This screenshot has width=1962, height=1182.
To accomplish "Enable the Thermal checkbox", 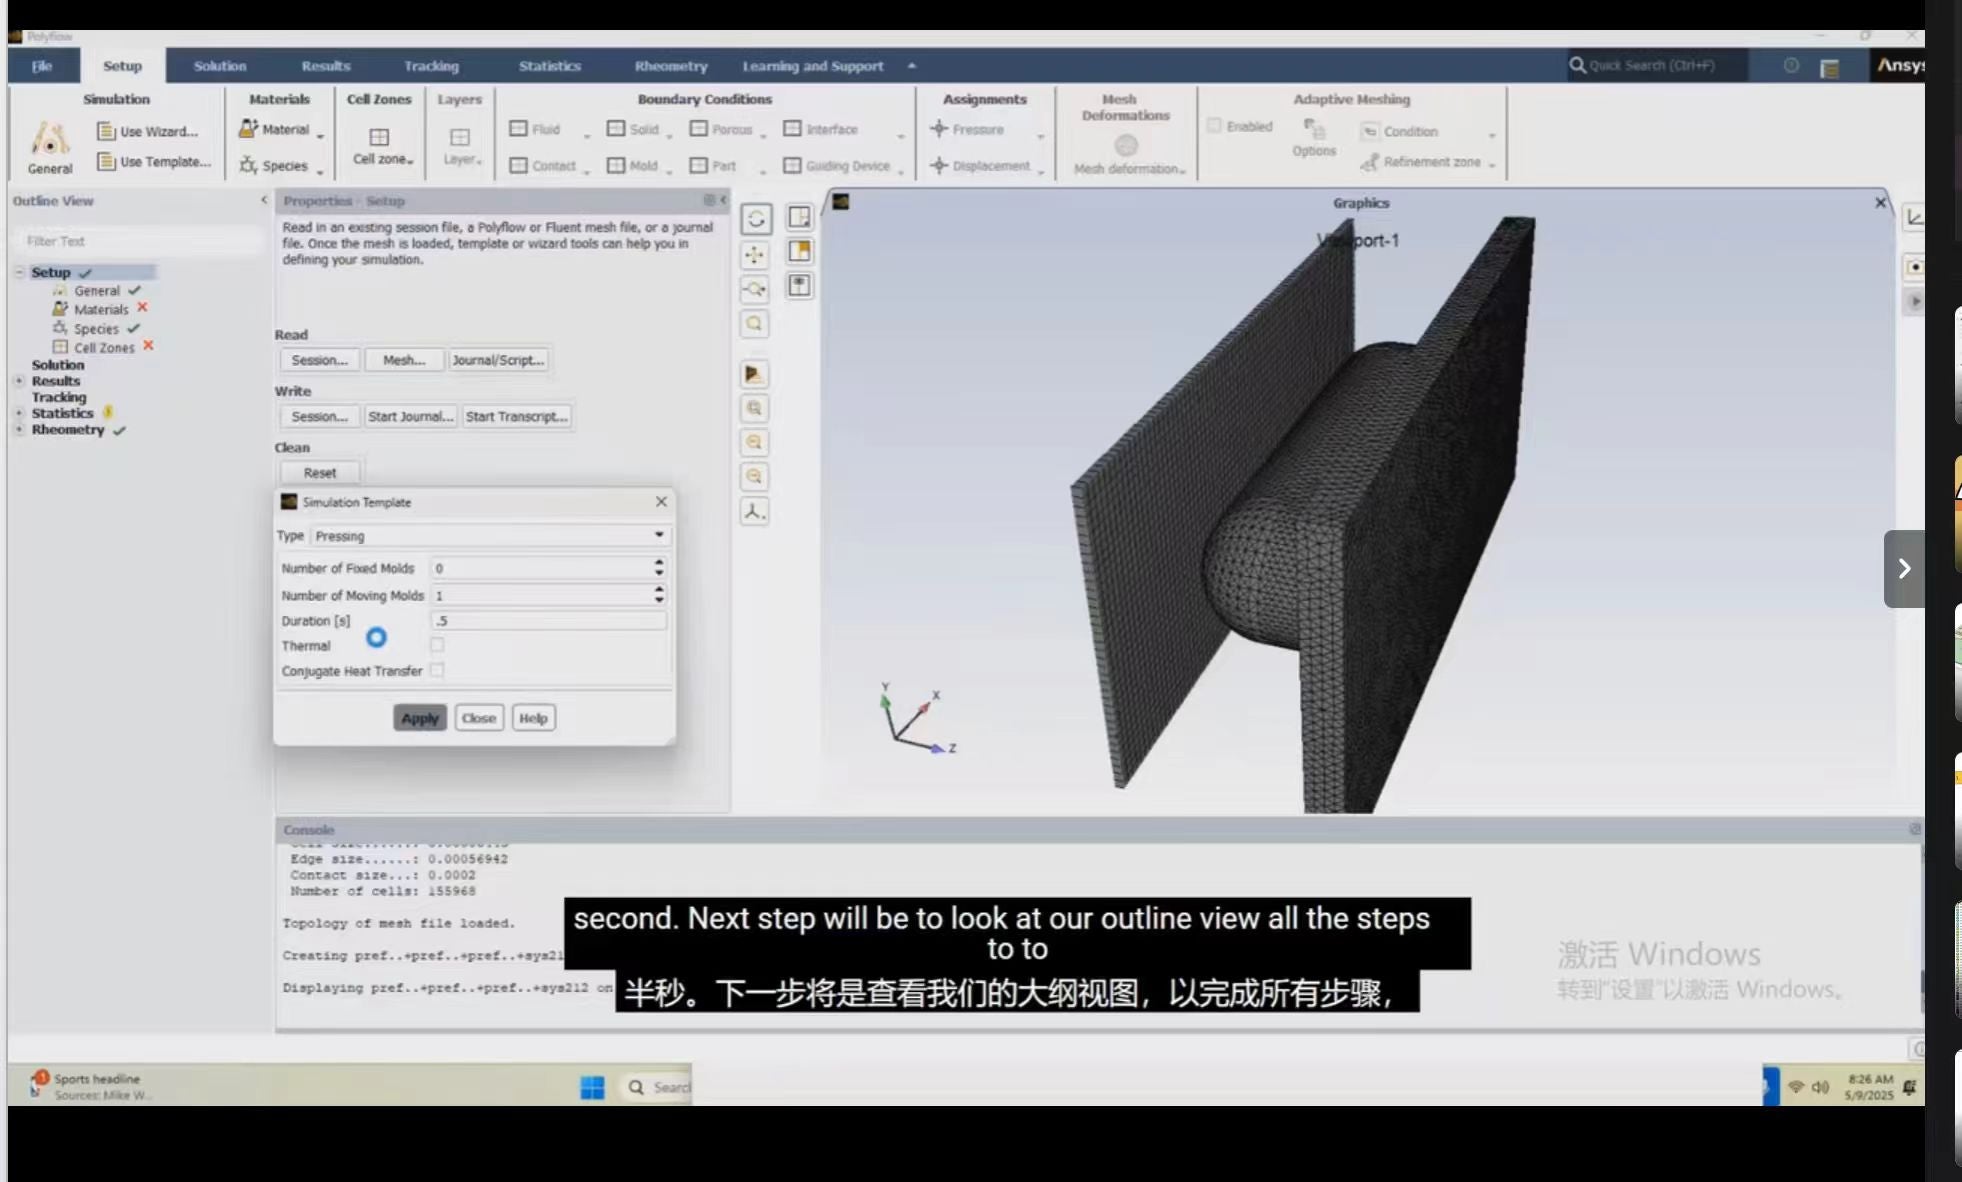I will coord(437,645).
